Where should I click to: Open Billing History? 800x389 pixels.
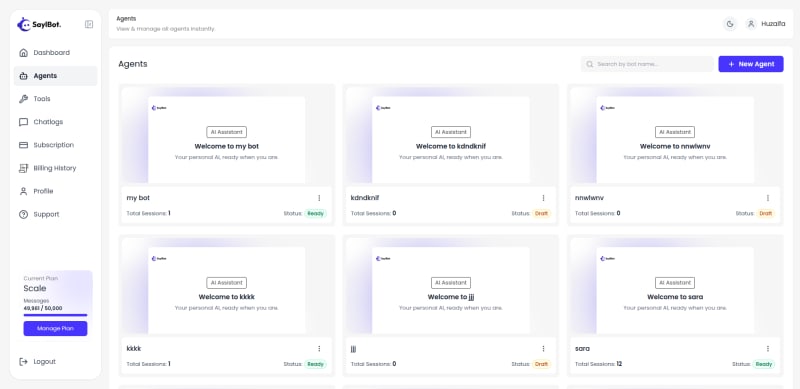coord(56,168)
